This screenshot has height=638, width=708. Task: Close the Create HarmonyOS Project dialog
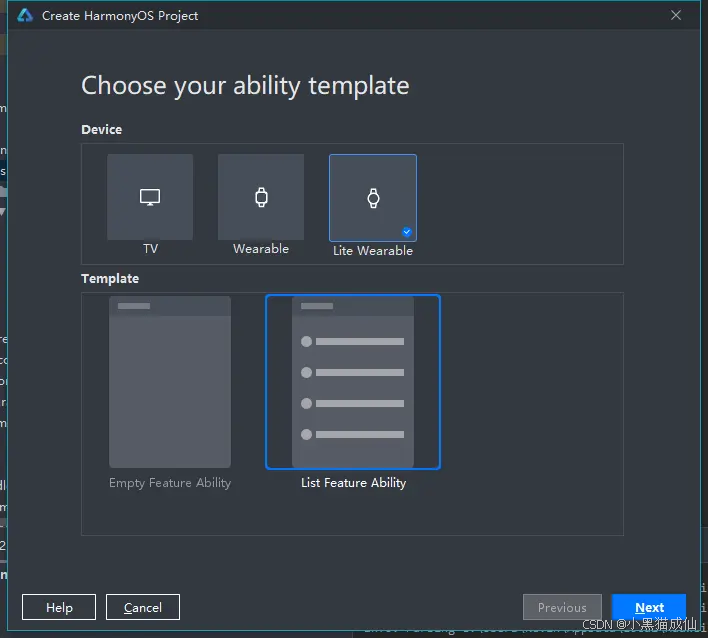coord(676,15)
